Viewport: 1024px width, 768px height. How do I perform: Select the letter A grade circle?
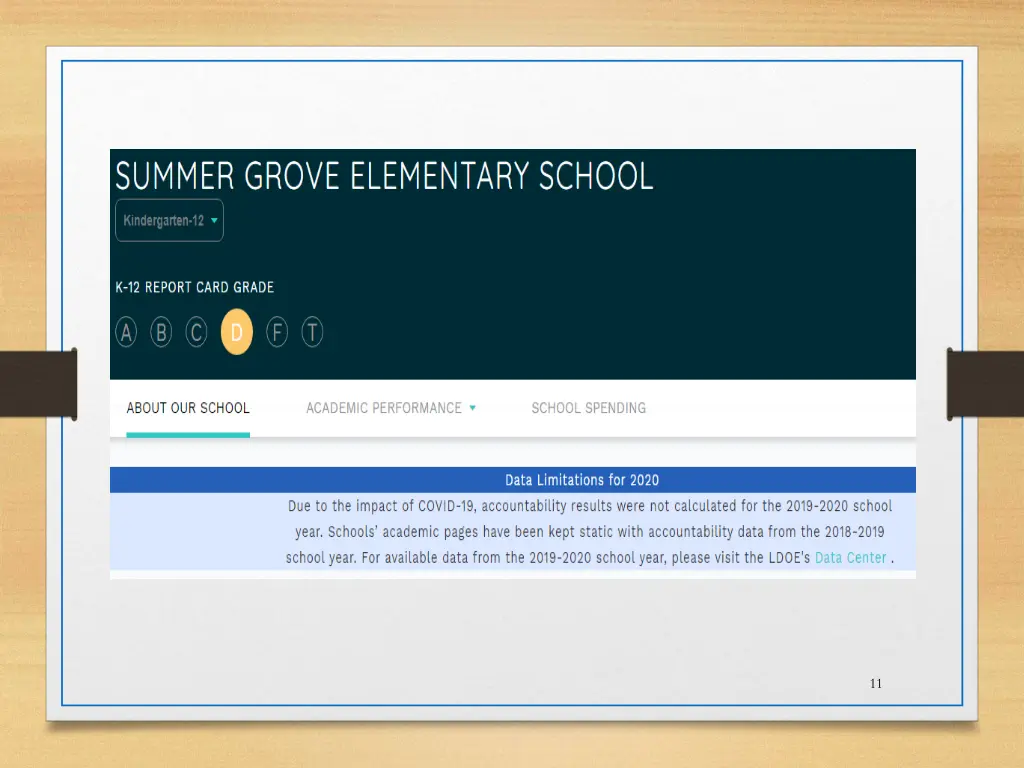pyautogui.click(x=125, y=332)
